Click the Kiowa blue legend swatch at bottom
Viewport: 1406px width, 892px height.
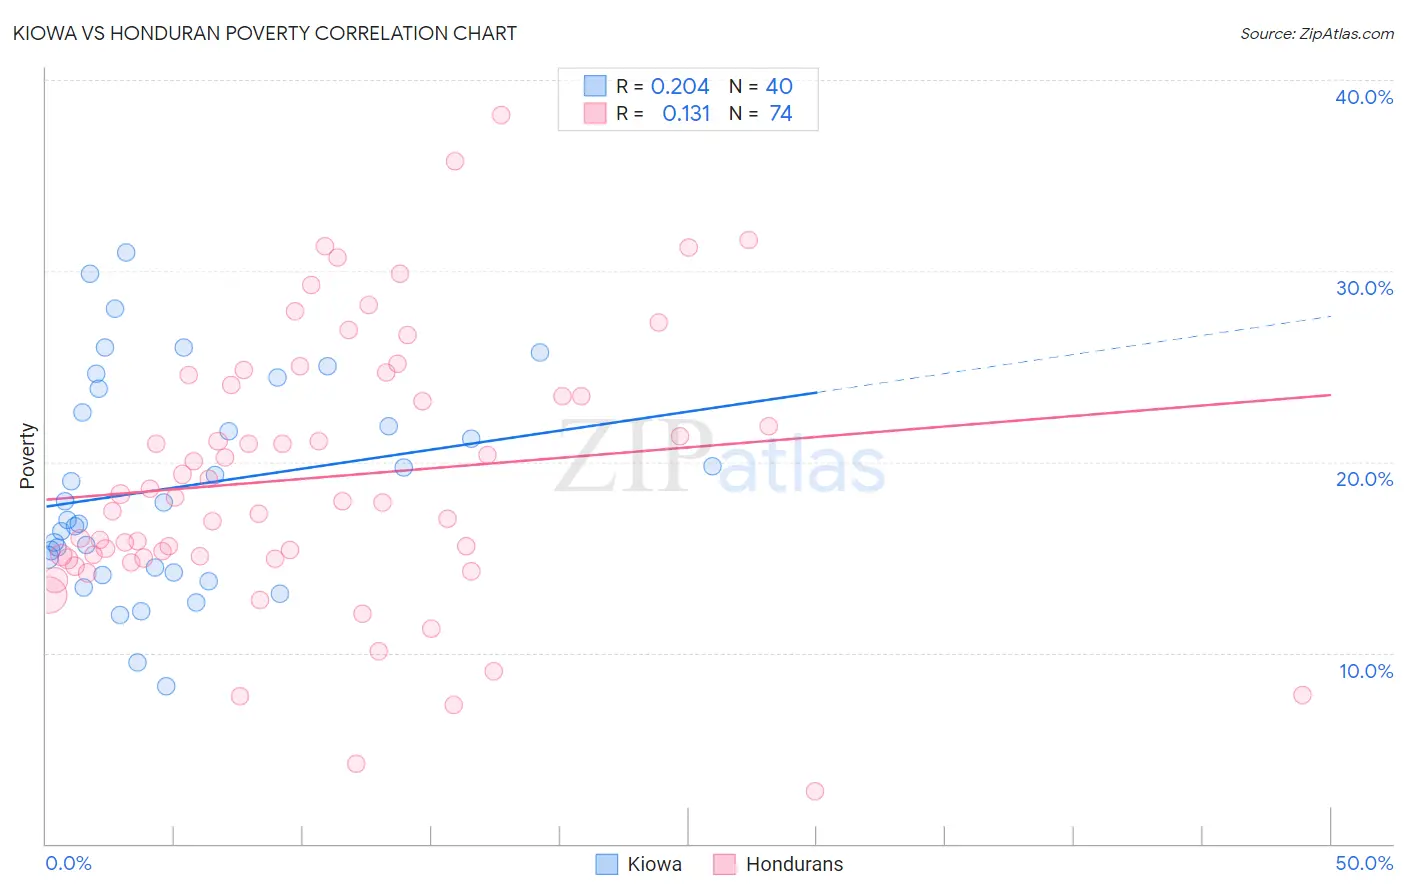(x=606, y=864)
